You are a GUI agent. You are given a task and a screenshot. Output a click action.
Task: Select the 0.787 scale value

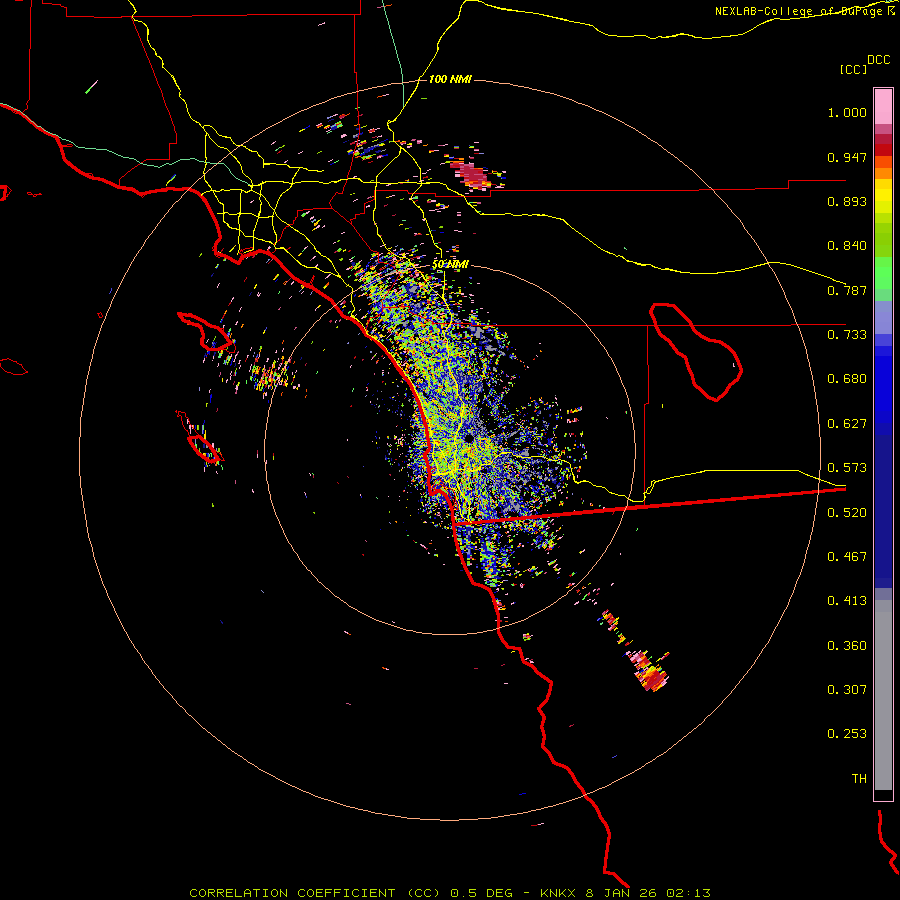click(847, 290)
